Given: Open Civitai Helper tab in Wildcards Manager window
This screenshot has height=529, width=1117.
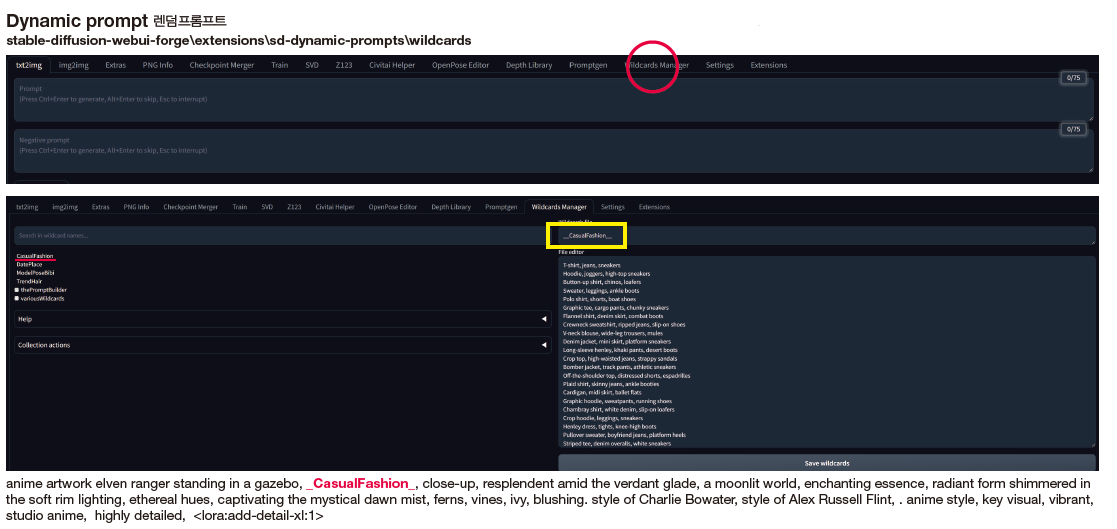Looking at the screenshot, I should click(335, 207).
